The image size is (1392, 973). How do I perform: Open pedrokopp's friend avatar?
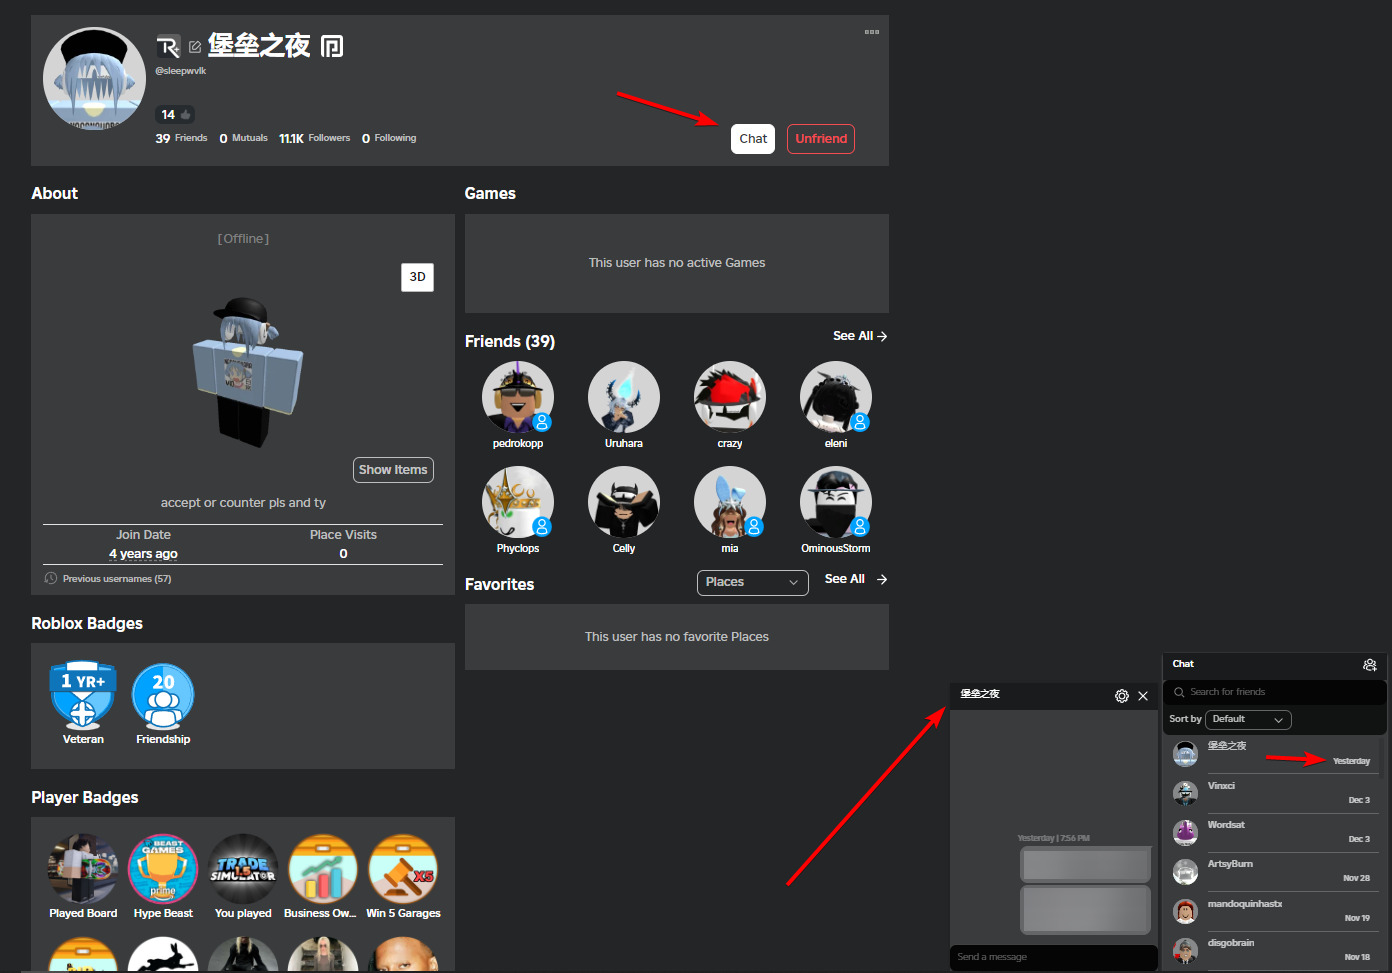point(518,397)
